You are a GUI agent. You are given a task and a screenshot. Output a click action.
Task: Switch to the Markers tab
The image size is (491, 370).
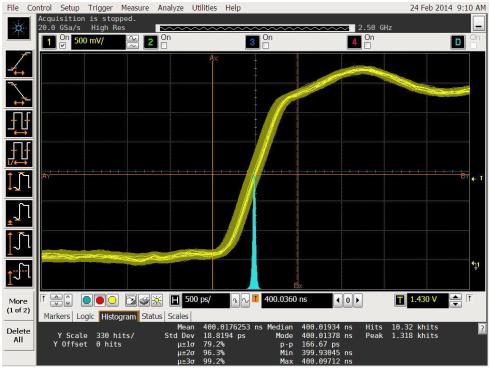point(57,316)
